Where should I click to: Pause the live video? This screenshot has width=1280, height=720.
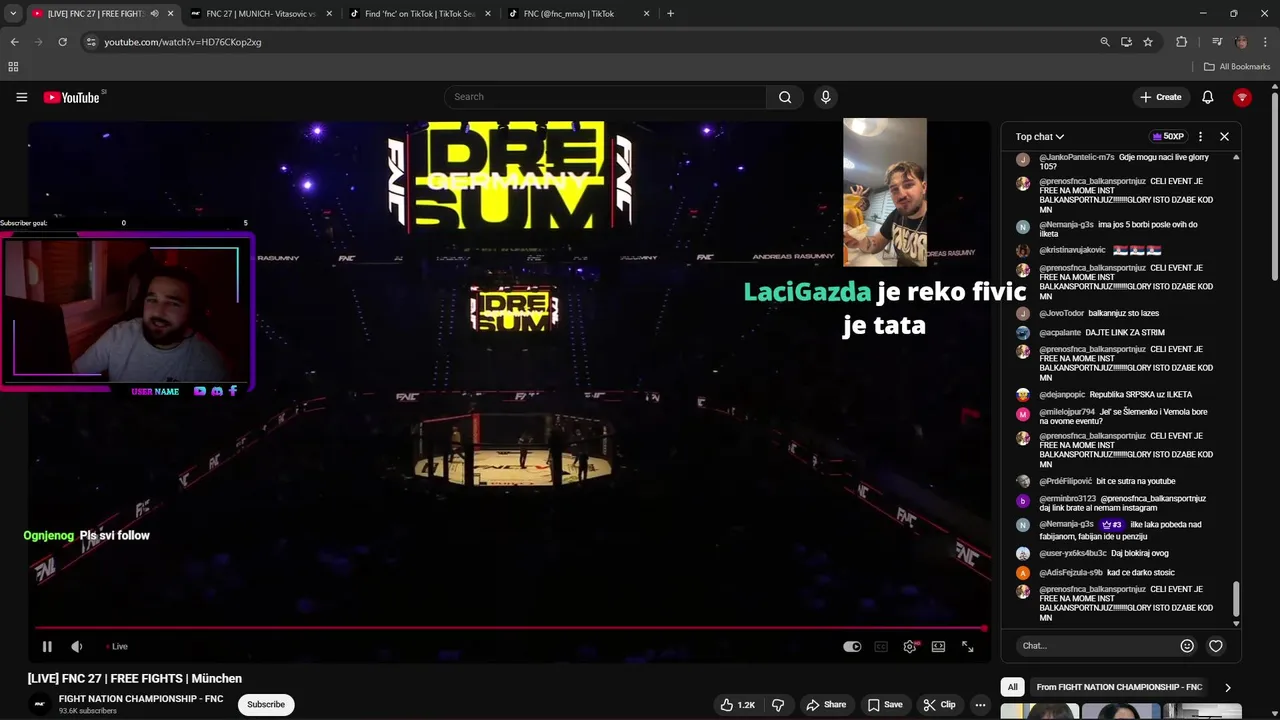pyautogui.click(x=47, y=646)
